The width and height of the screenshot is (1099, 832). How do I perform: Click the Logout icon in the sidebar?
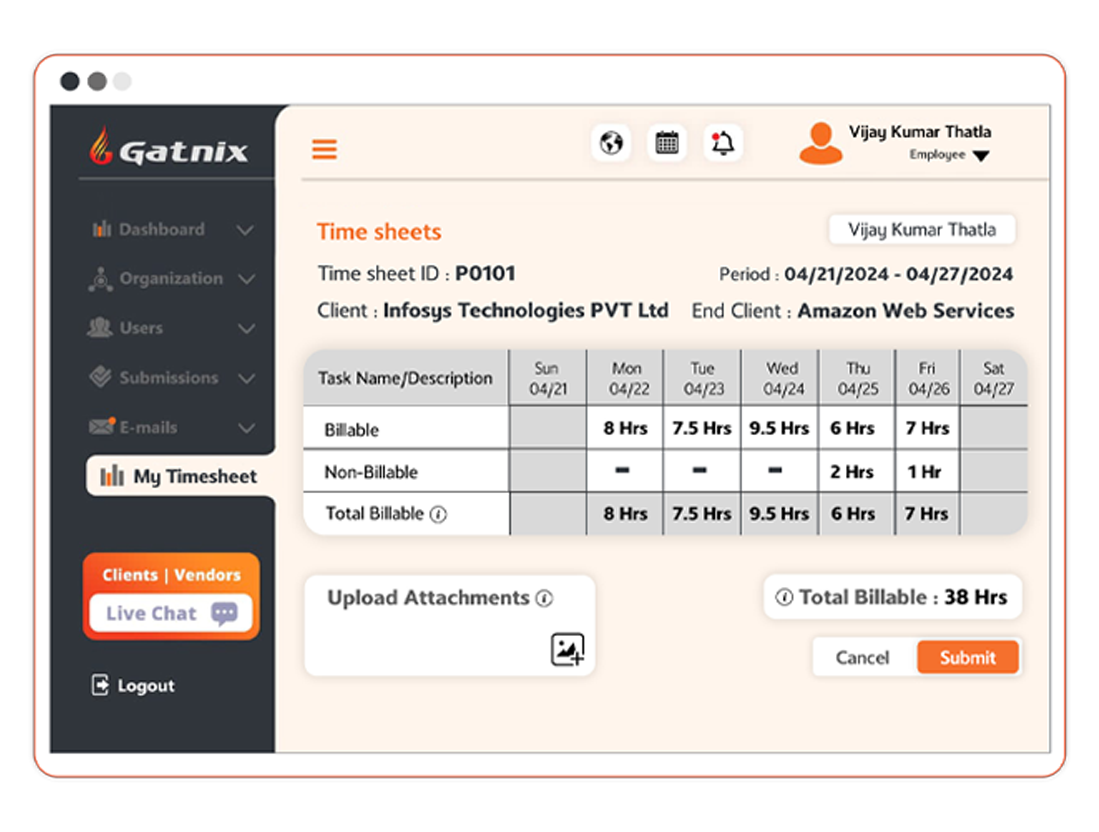(x=103, y=685)
